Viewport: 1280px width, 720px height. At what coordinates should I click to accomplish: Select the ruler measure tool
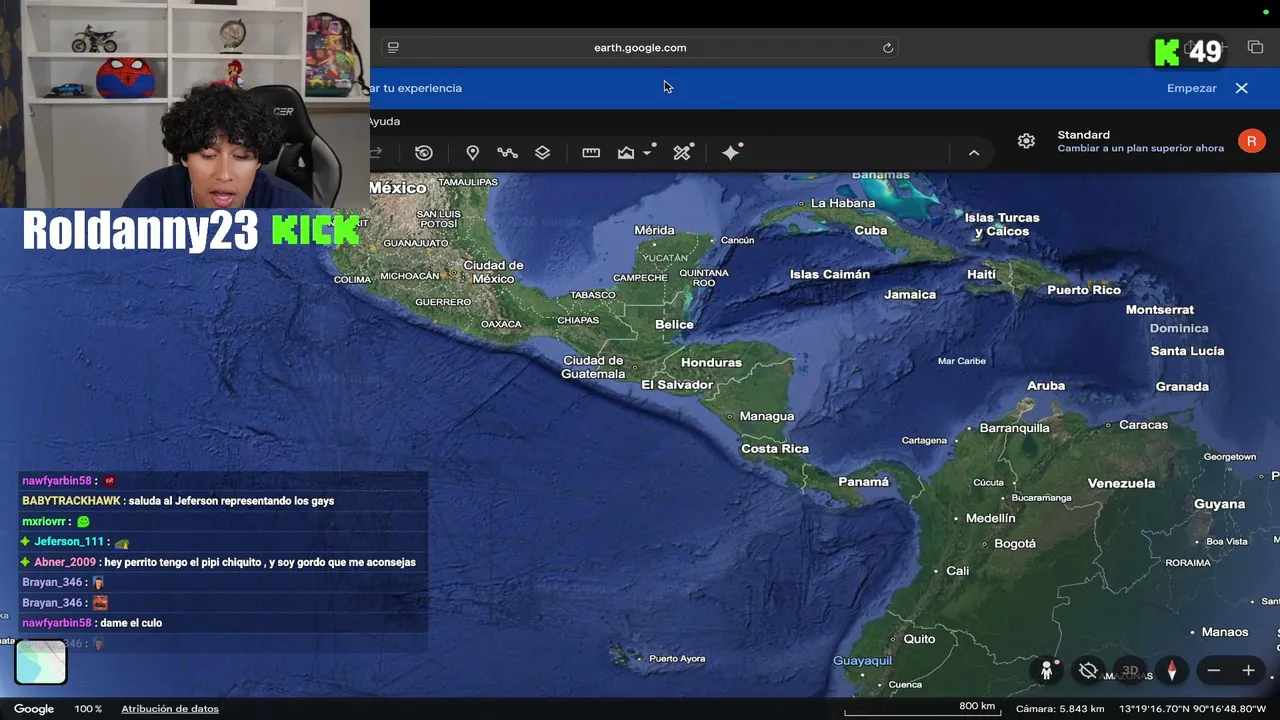pyautogui.click(x=591, y=153)
